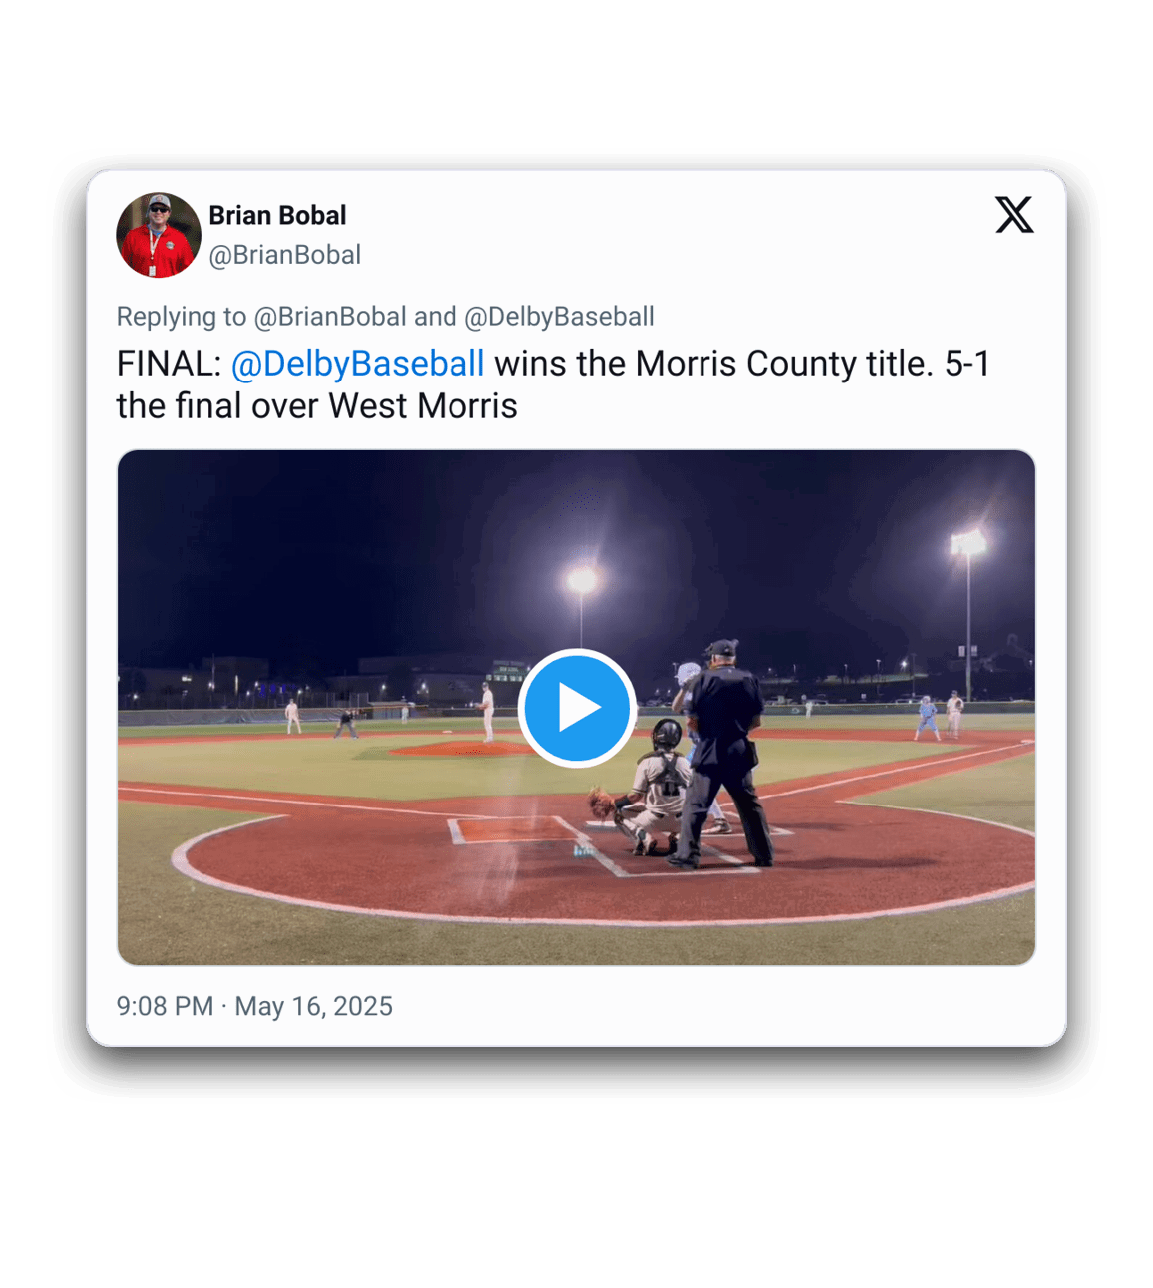The height and width of the screenshot is (1288, 1153).
Task: Click the May 16, 2025 date
Action: click(313, 1006)
